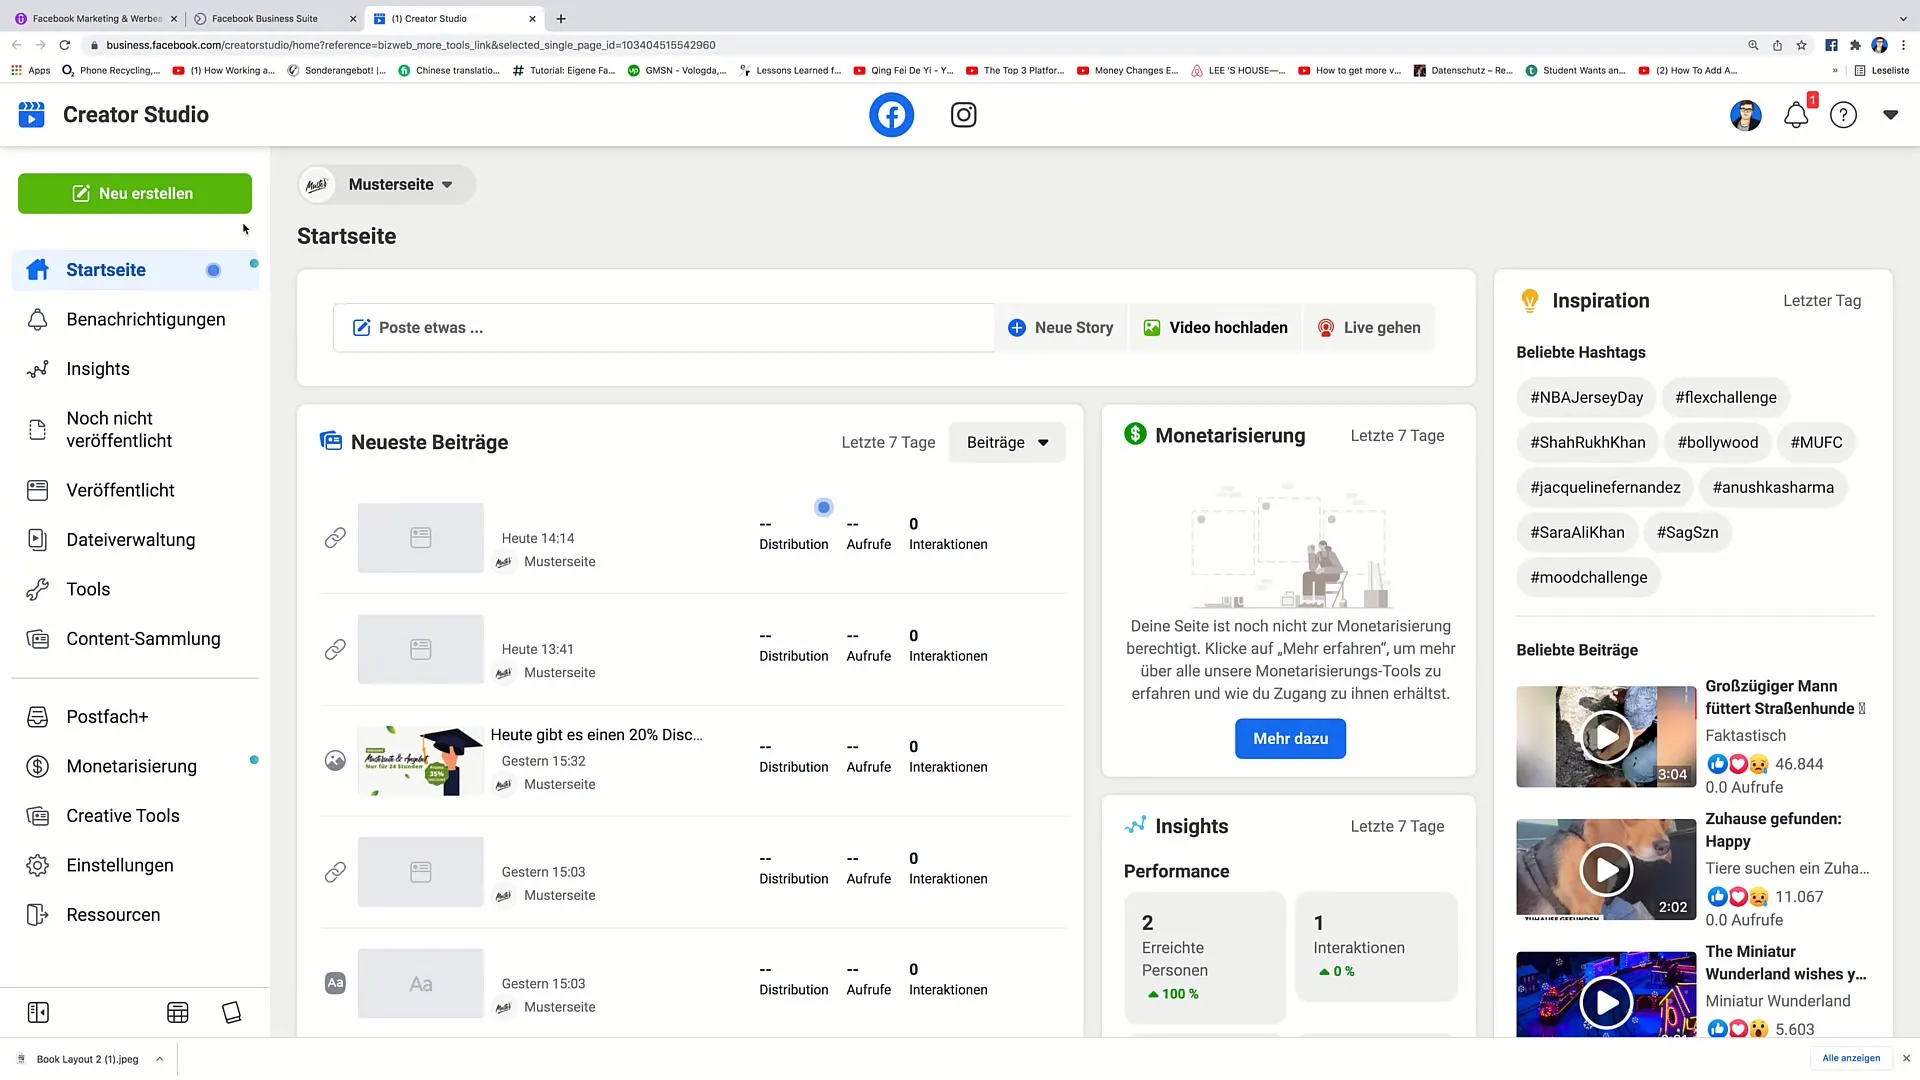Click the cards icon at sidebar bottom
The image size is (1920, 1080).
coord(232,1013)
